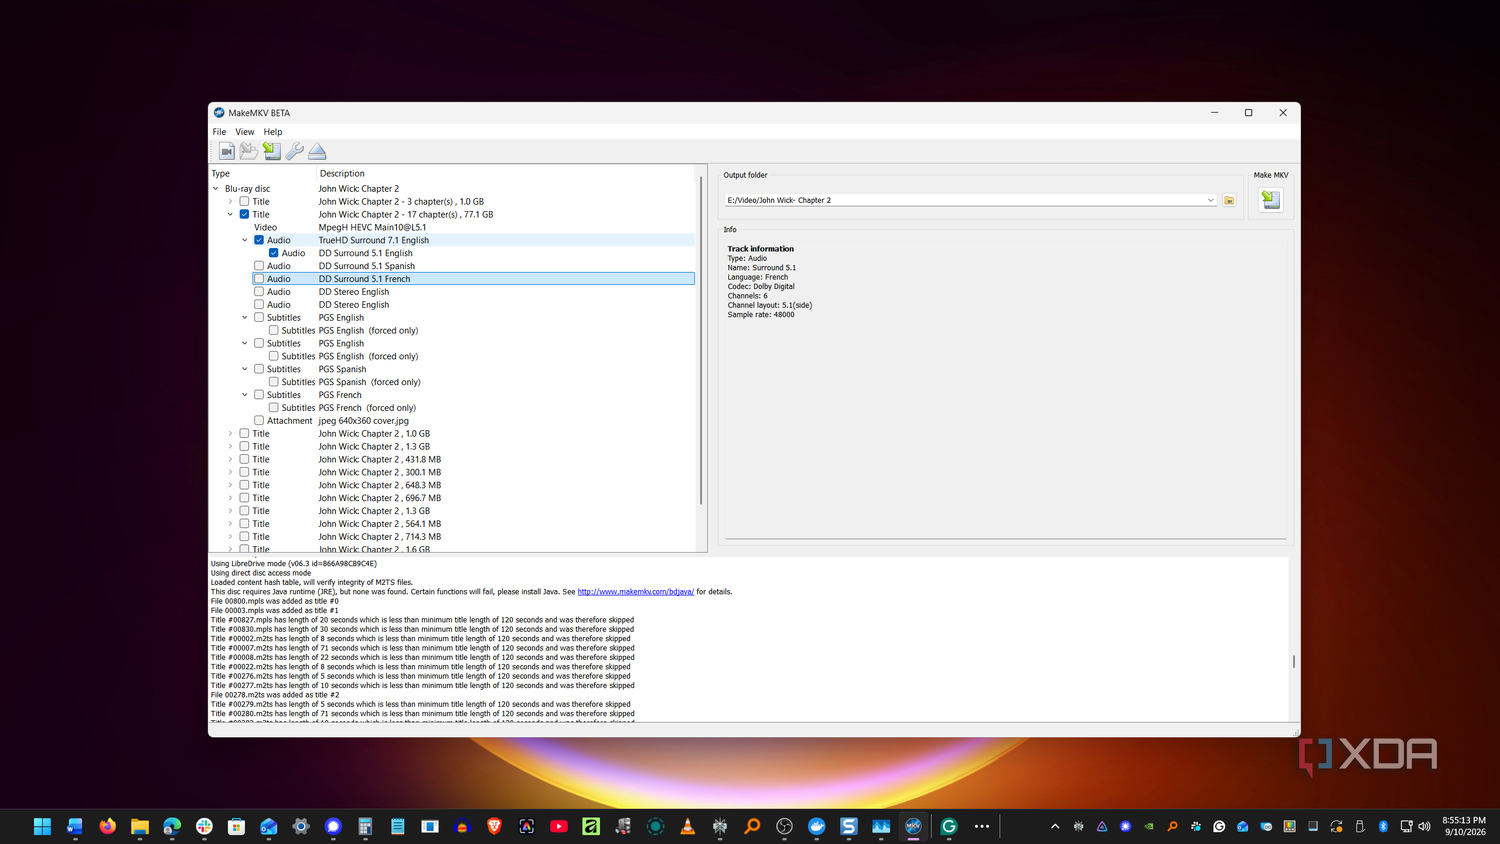Check PGS French forced only subtitles
This screenshot has height=844, width=1500.
[x=273, y=408]
